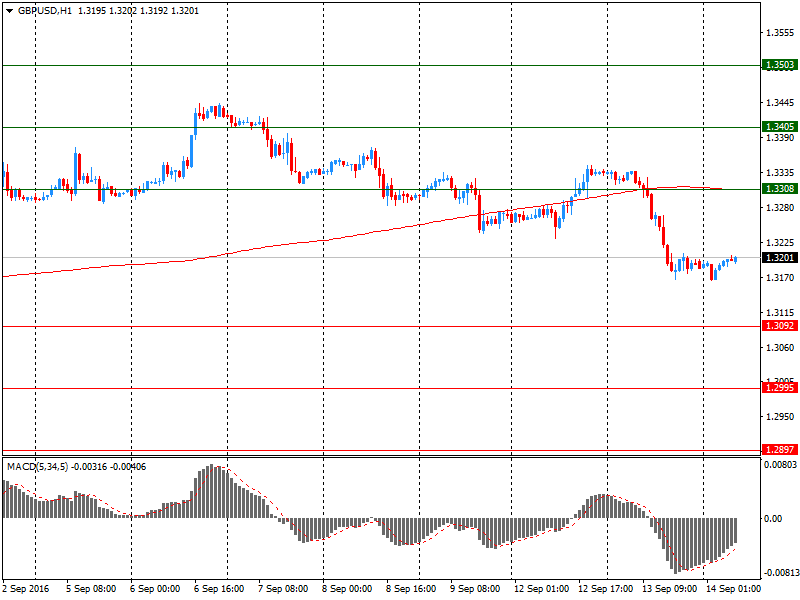
Task: Select the 6 Sep 00:00 time label
Action: click(x=155, y=589)
